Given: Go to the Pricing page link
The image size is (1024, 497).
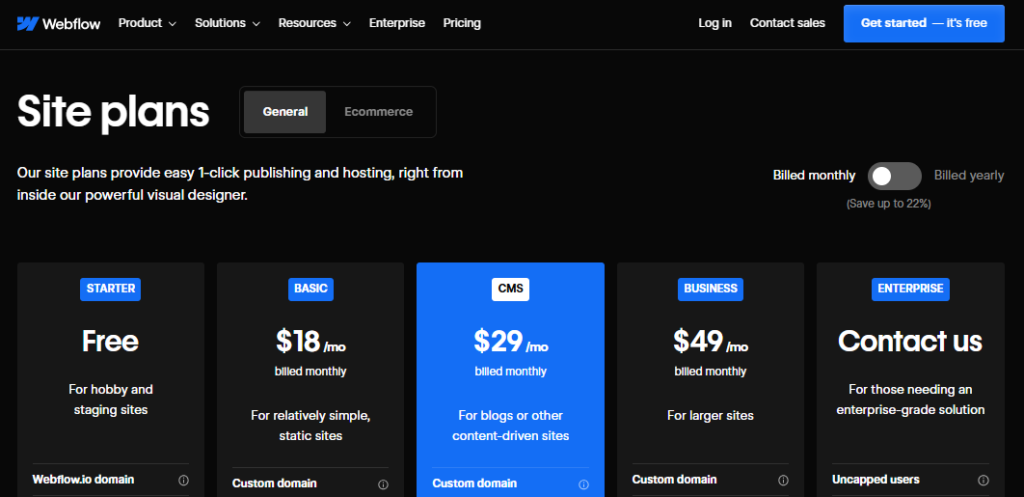Looking at the screenshot, I should (x=462, y=23).
